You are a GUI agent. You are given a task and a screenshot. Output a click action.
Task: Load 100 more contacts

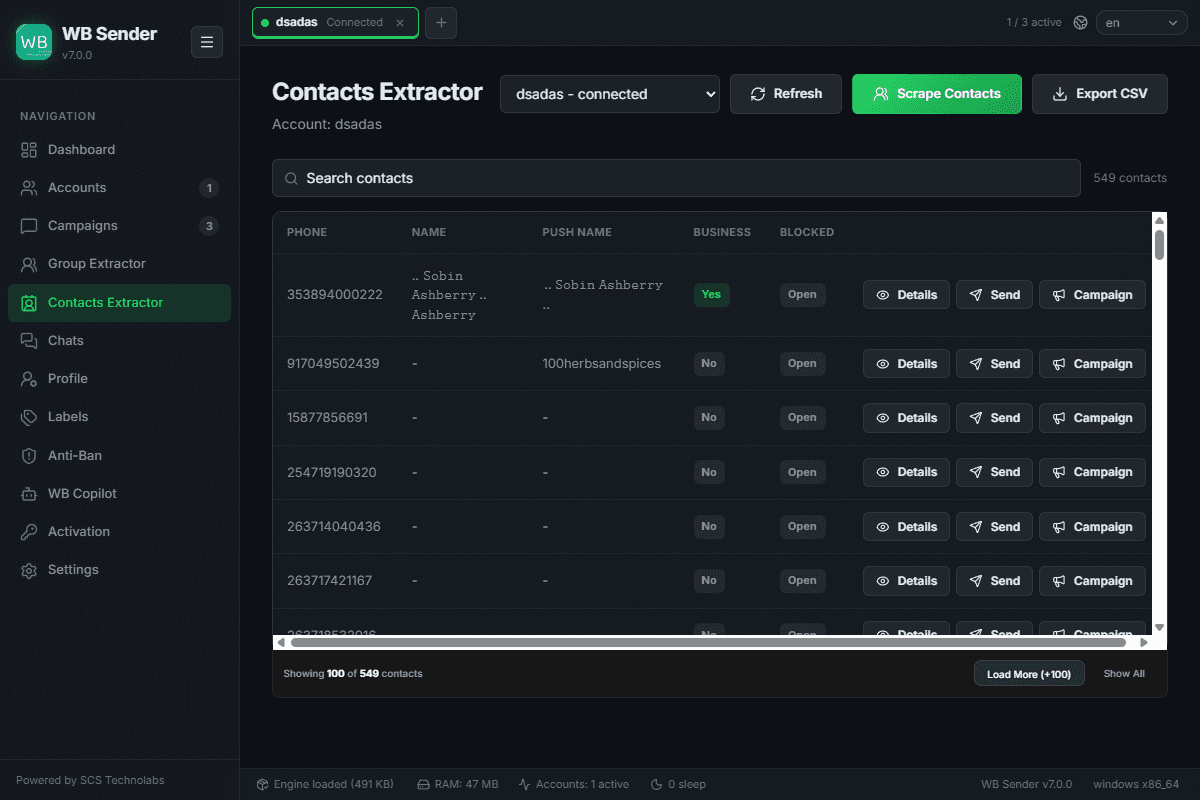click(1029, 674)
